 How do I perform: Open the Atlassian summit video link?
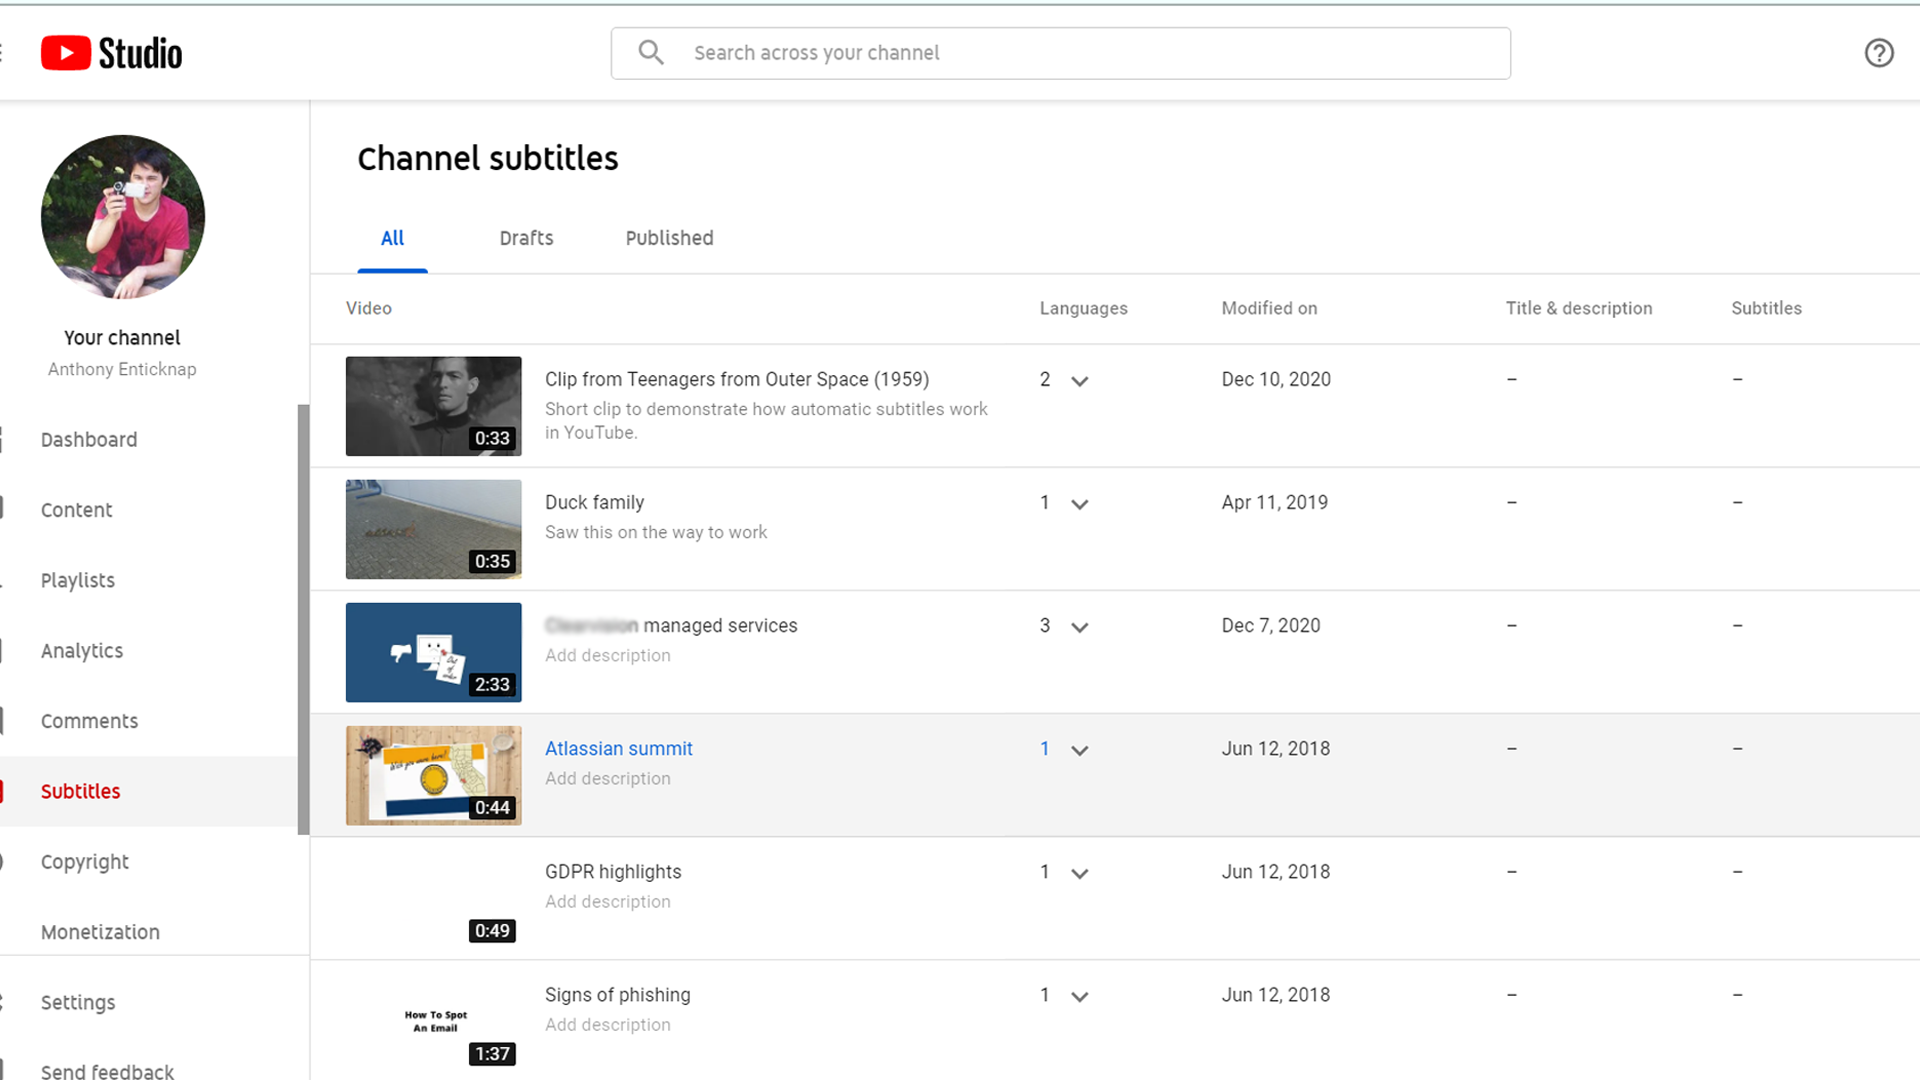pos(618,748)
